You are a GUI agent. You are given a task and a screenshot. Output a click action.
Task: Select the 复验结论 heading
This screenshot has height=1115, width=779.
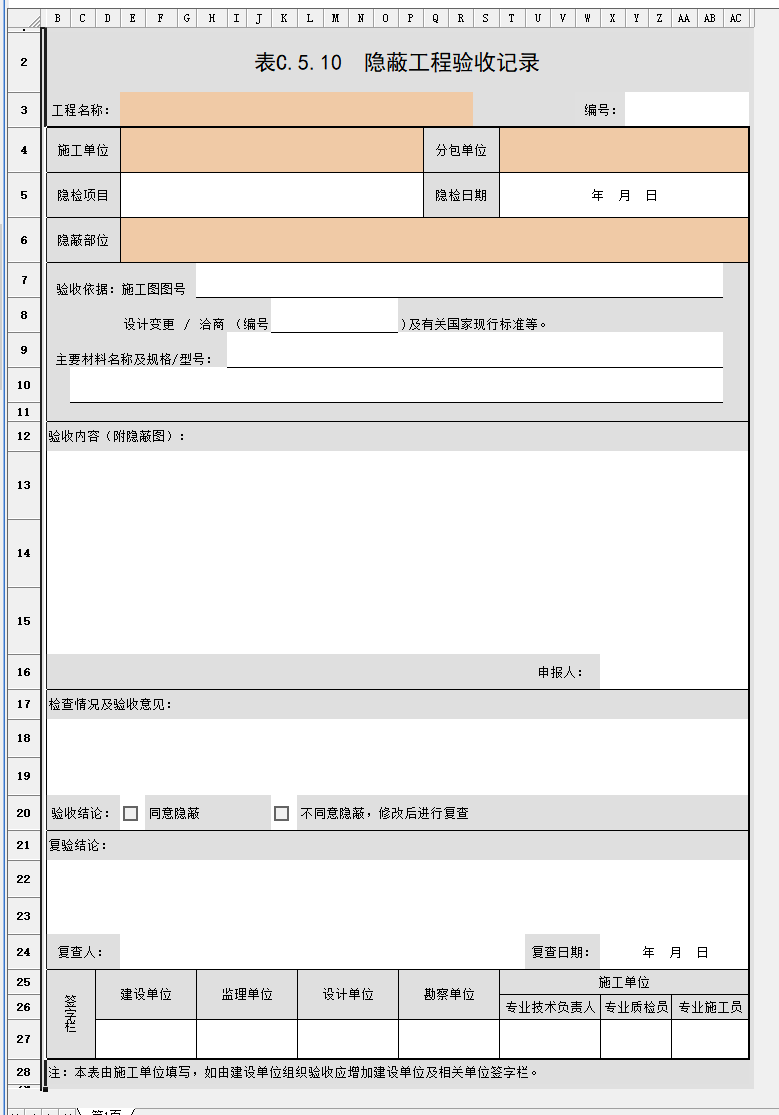[x=78, y=845]
